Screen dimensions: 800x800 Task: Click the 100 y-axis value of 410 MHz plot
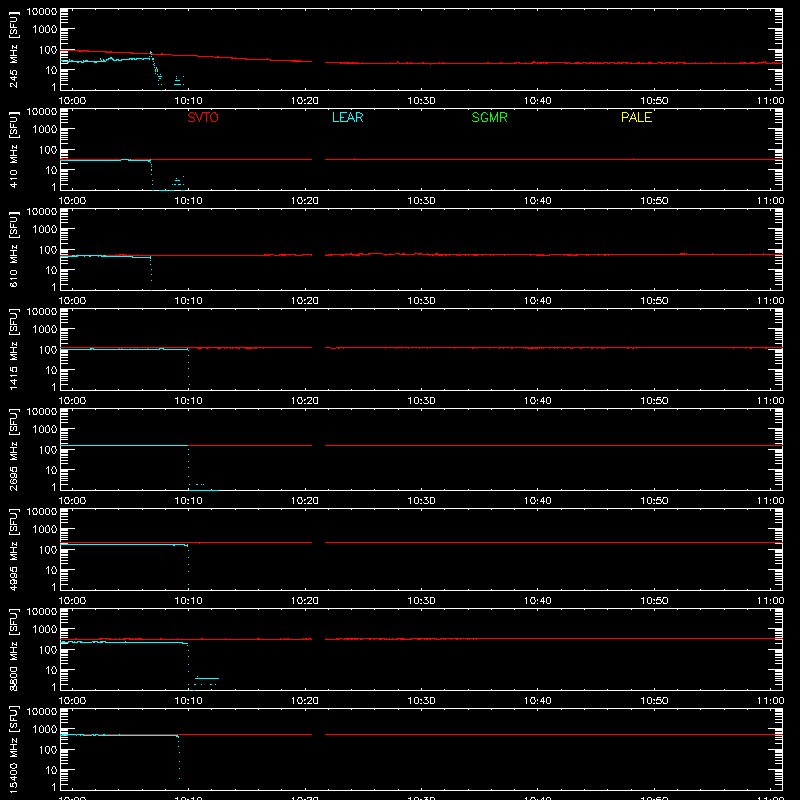(48, 149)
